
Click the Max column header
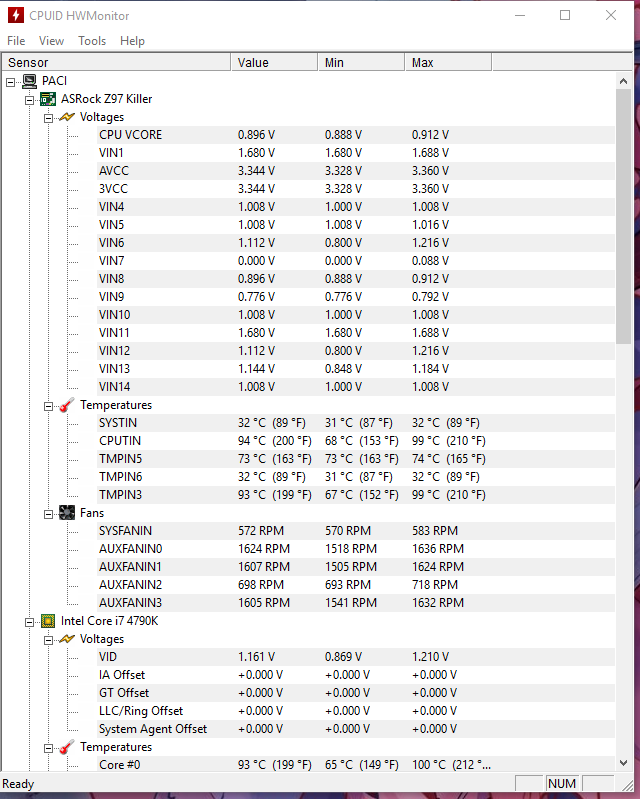pyautogui.click(x=448, y=62)
